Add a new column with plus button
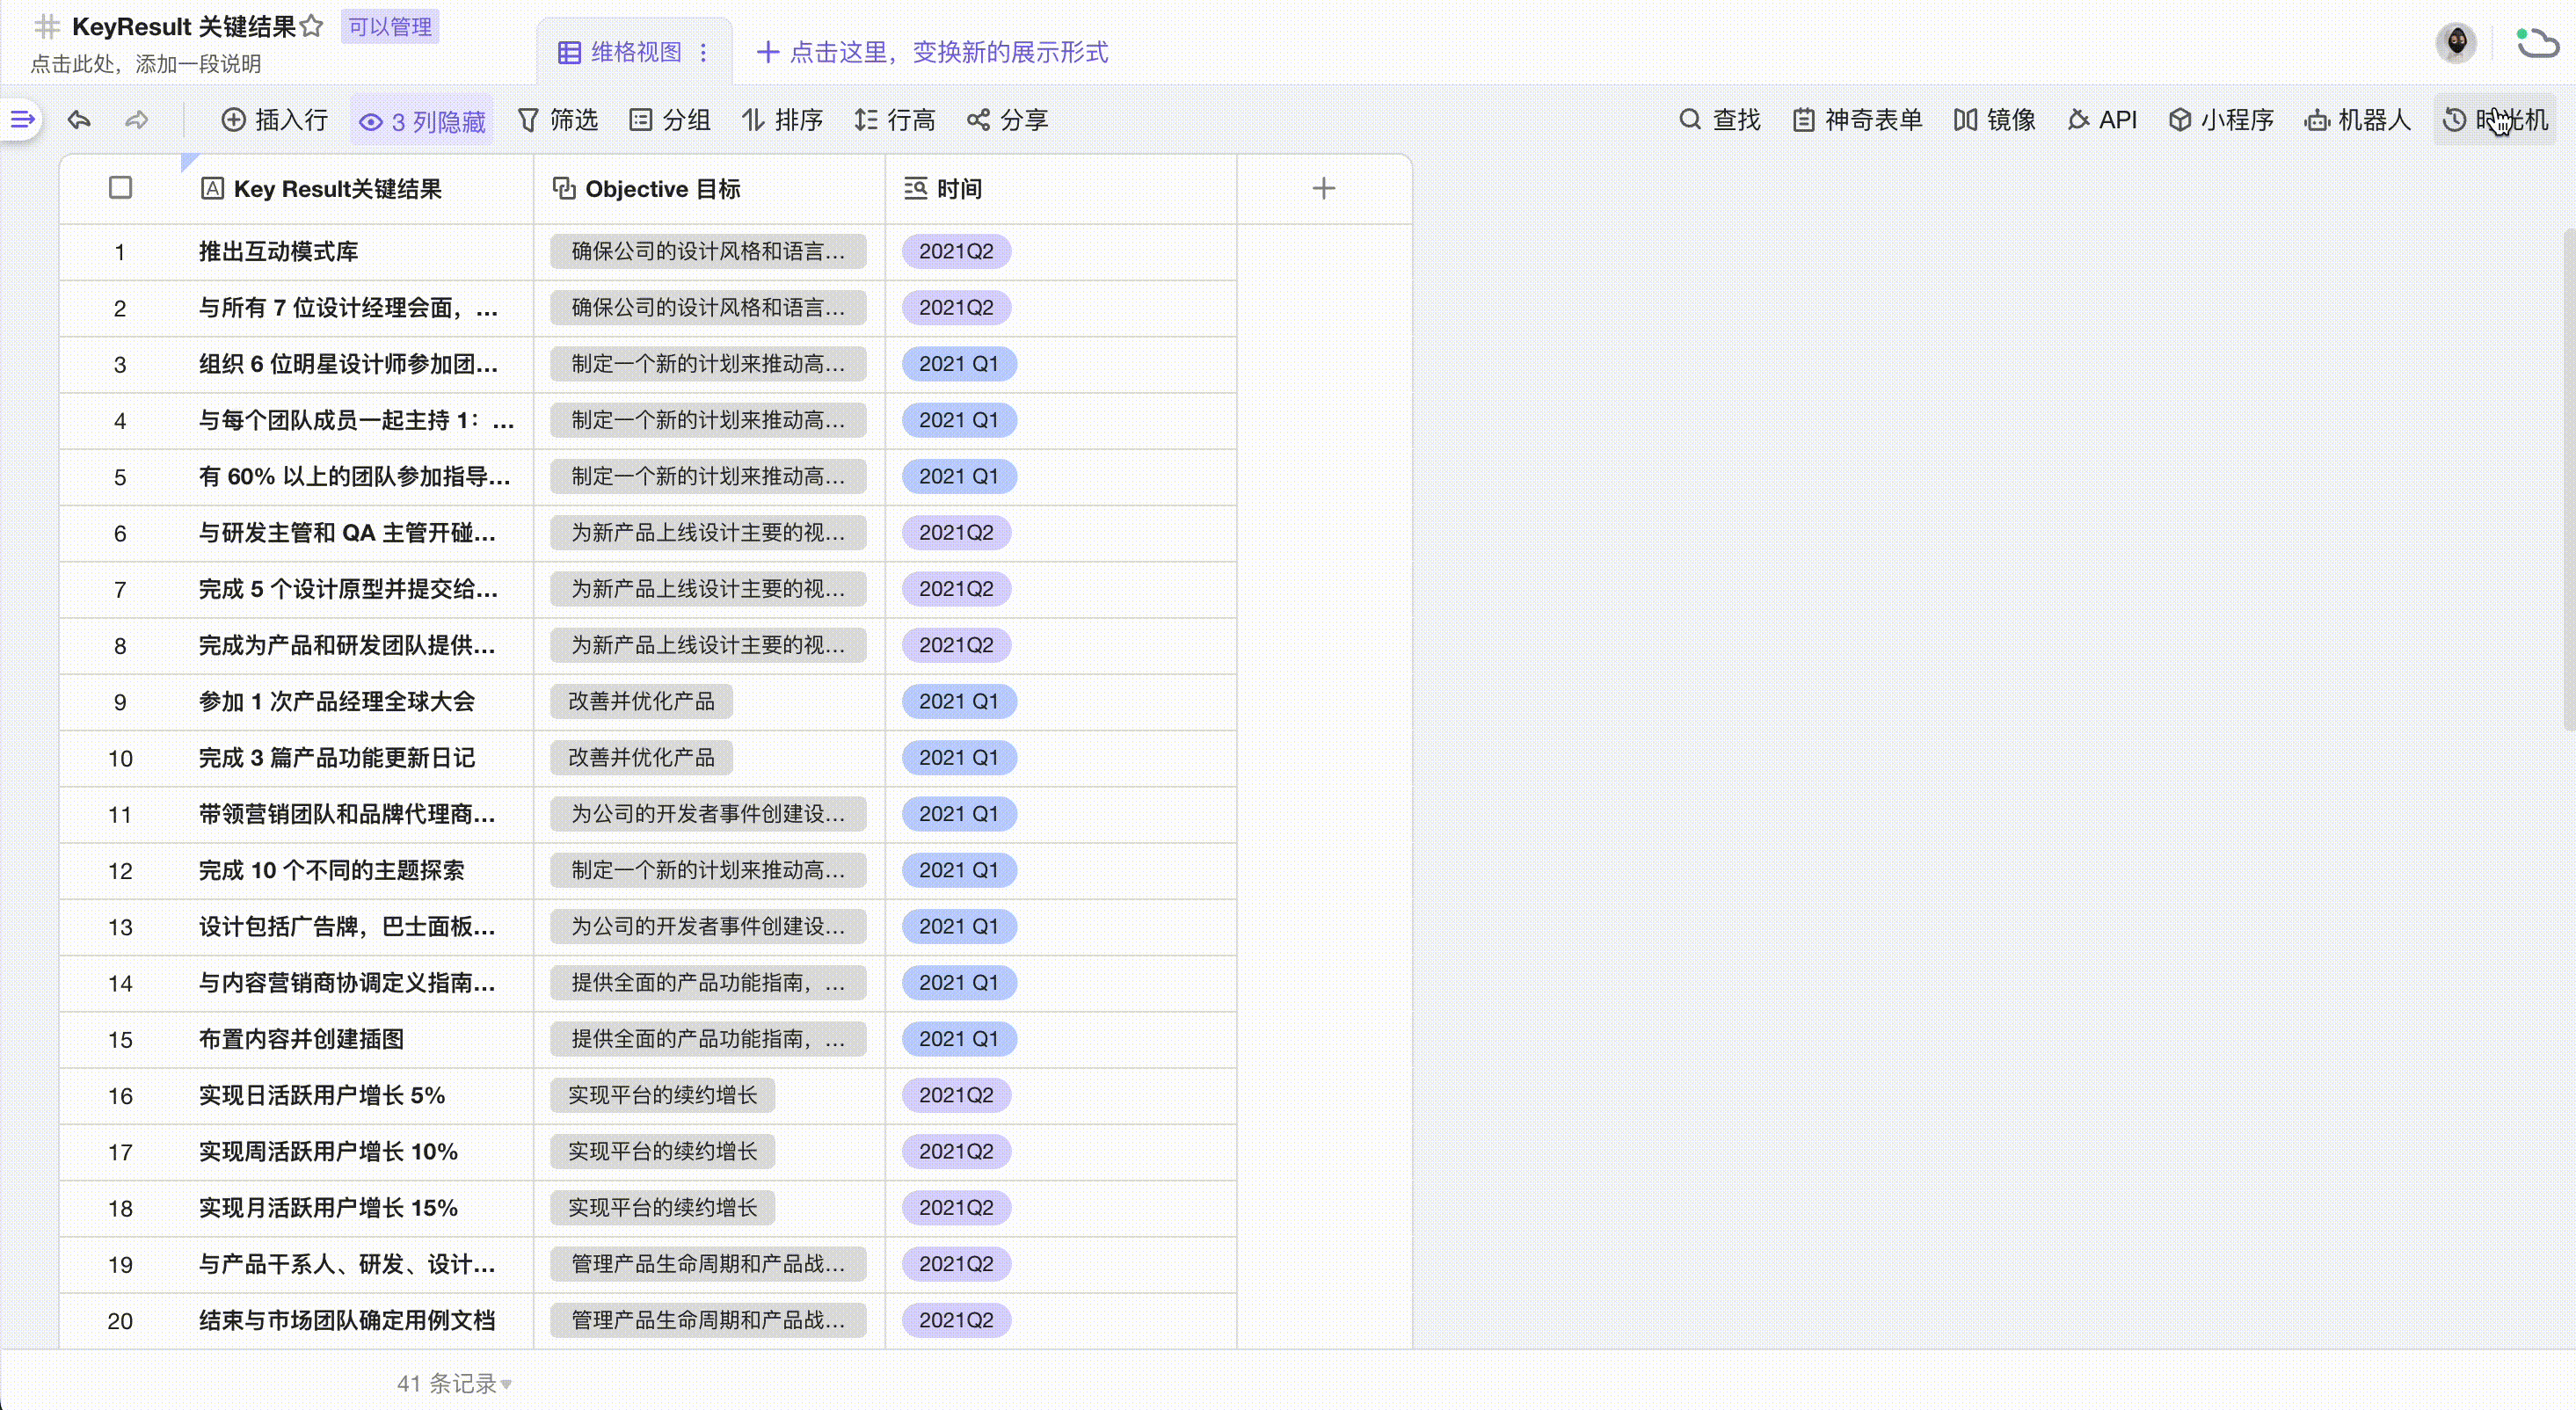 pos(1323,188)
